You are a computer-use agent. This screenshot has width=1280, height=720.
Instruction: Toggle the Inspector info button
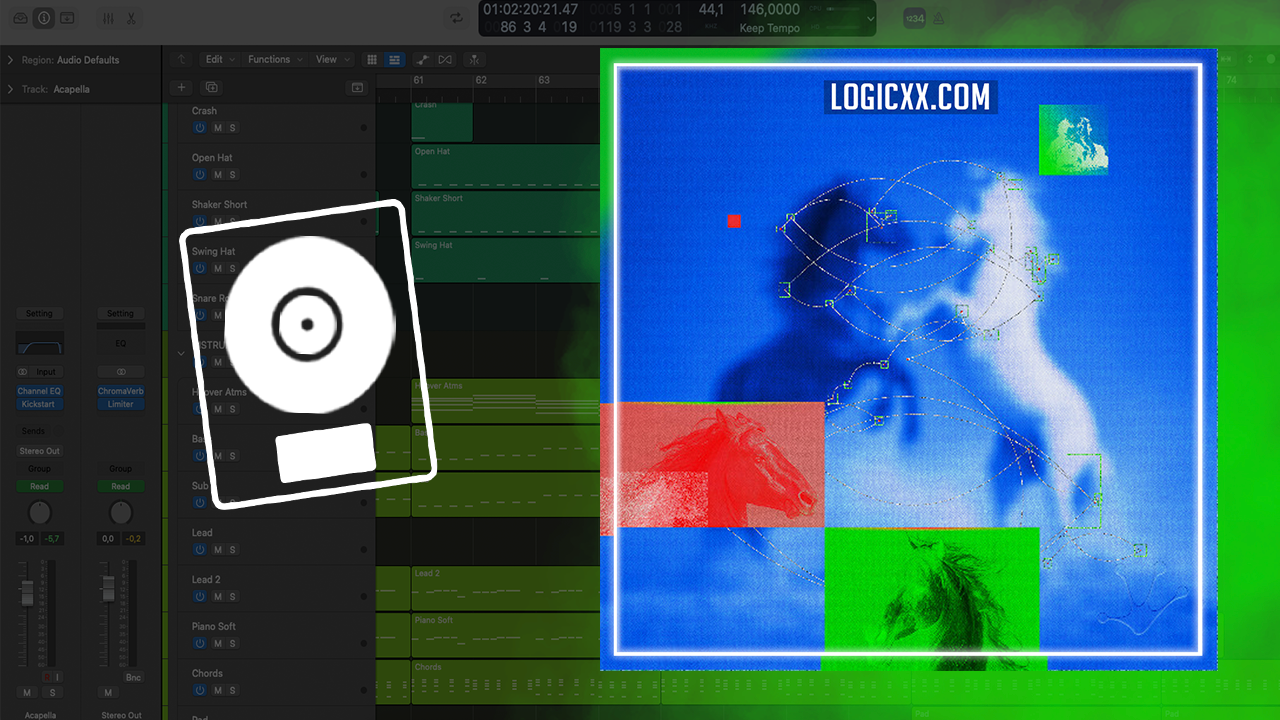44,18
